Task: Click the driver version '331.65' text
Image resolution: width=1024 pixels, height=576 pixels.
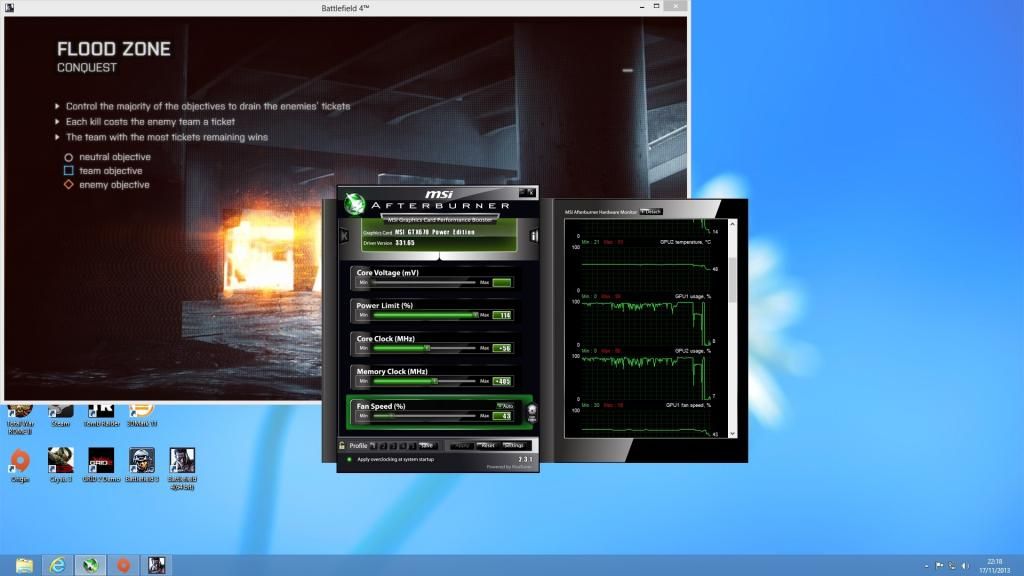Action: coord(405,243)
